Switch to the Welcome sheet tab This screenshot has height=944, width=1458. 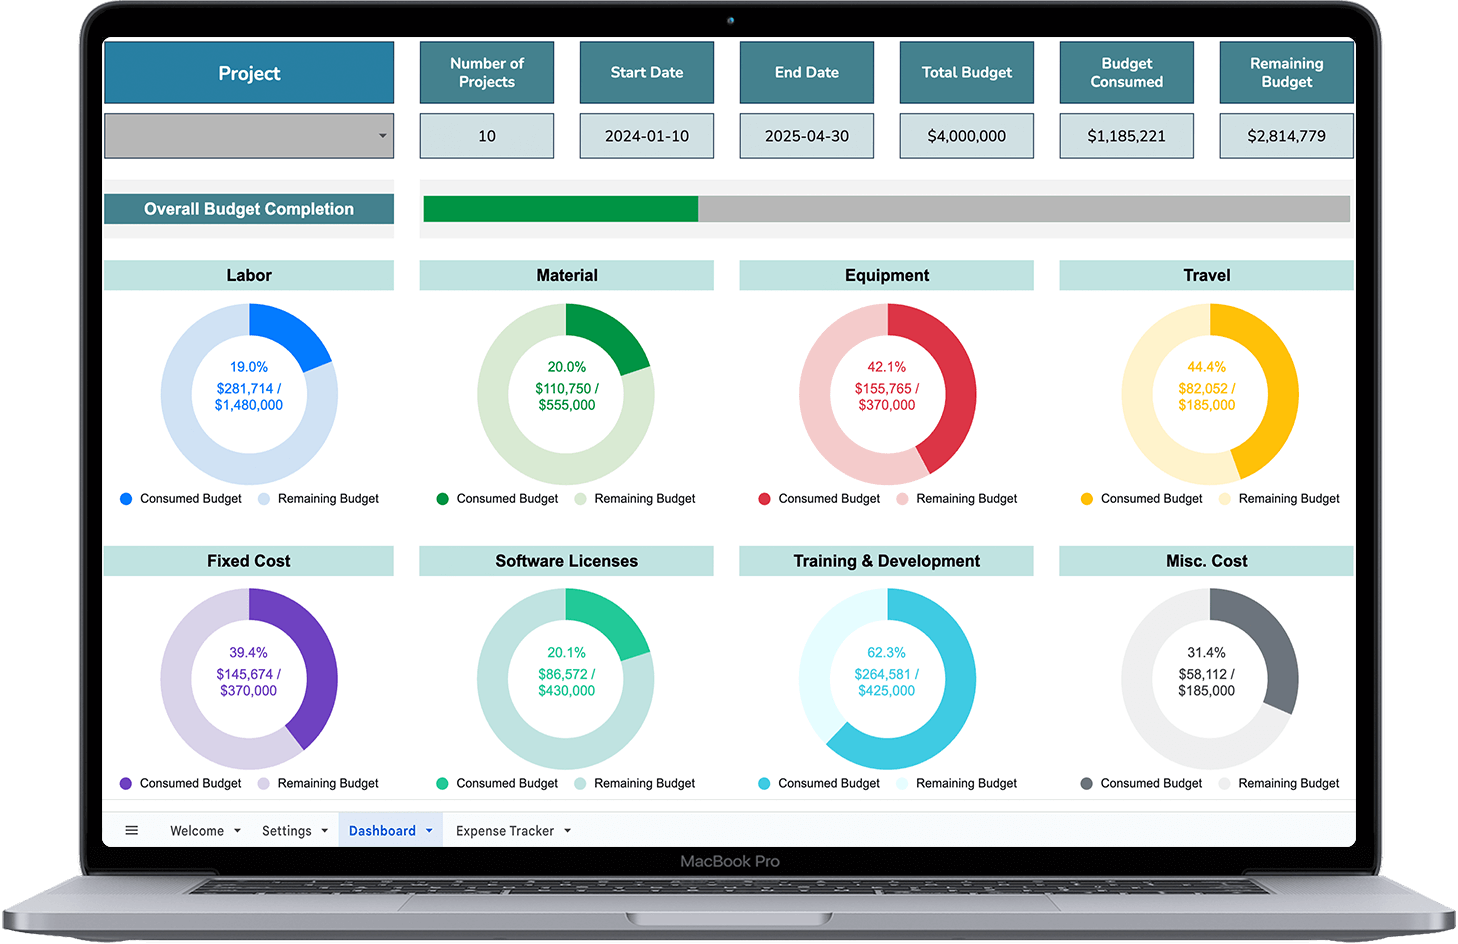coord(197,831)
